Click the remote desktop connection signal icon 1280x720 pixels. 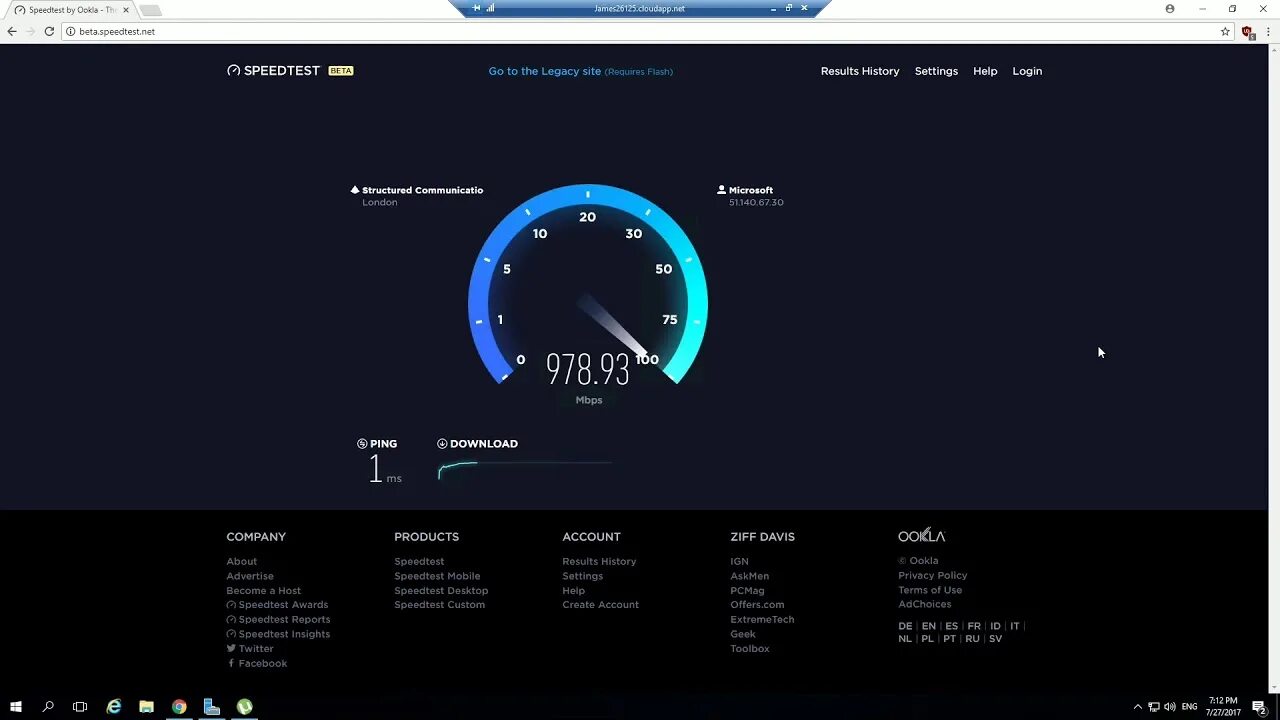tap(490, 8)
